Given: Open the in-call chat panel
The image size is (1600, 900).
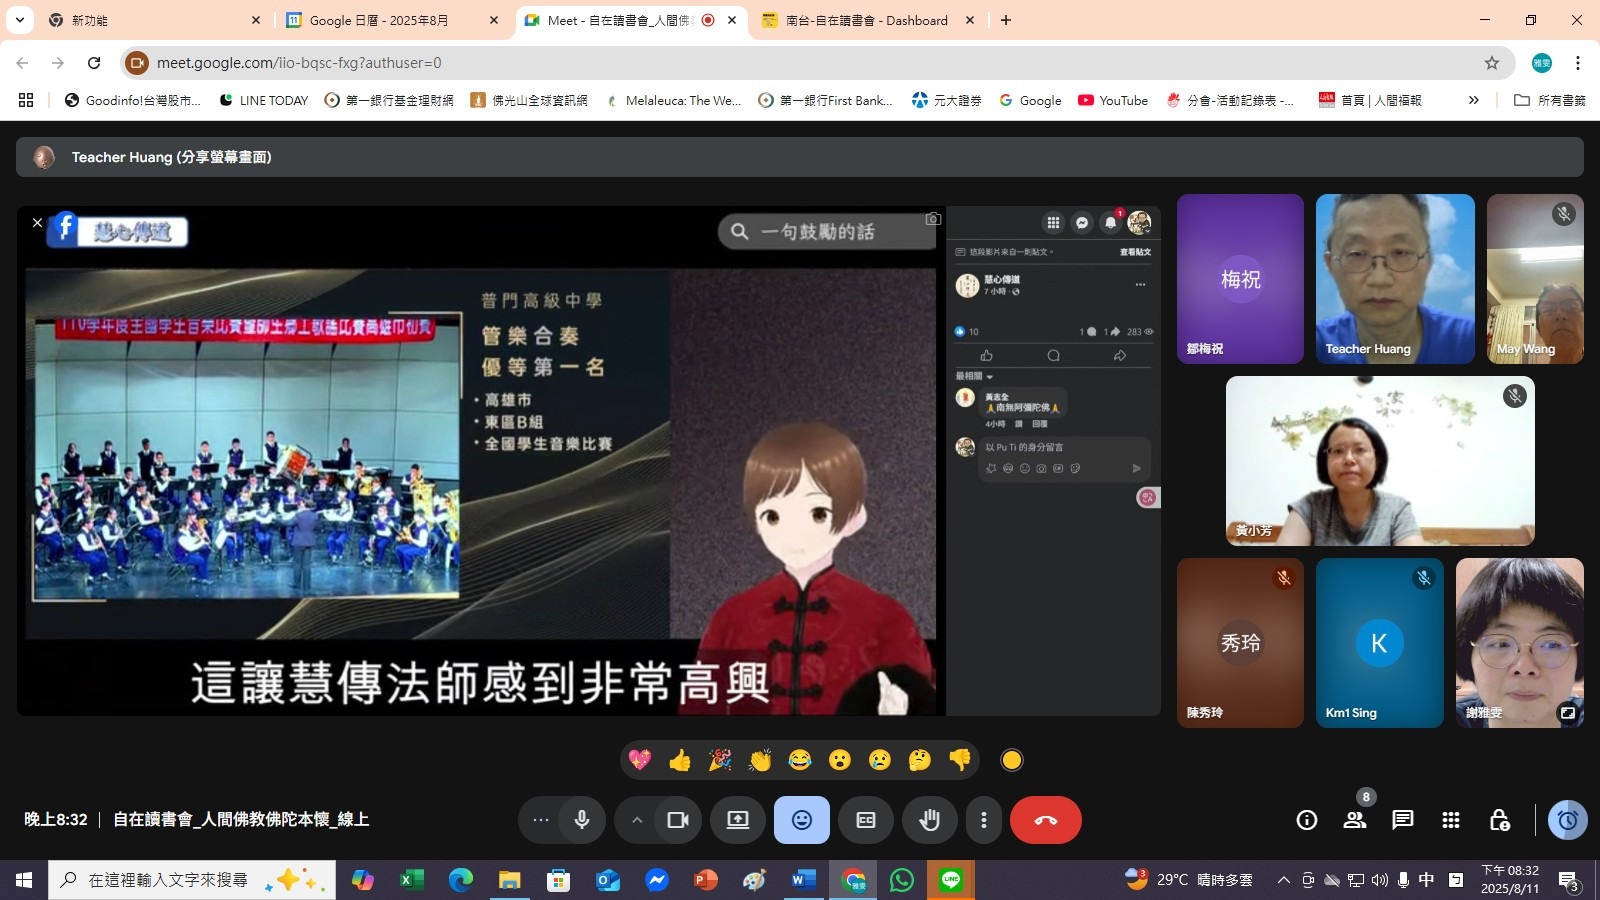Looking at the screenshot, I should tap(1403, 820).
